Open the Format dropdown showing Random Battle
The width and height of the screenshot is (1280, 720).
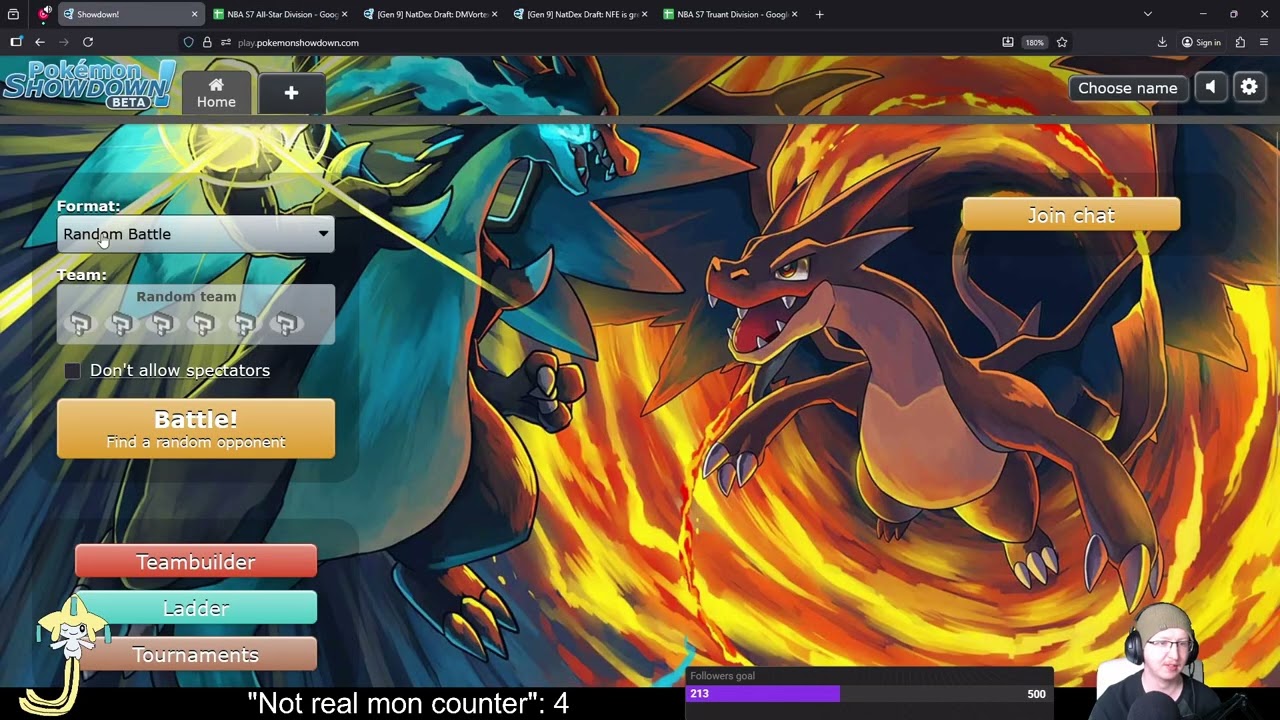click(195, 234)
